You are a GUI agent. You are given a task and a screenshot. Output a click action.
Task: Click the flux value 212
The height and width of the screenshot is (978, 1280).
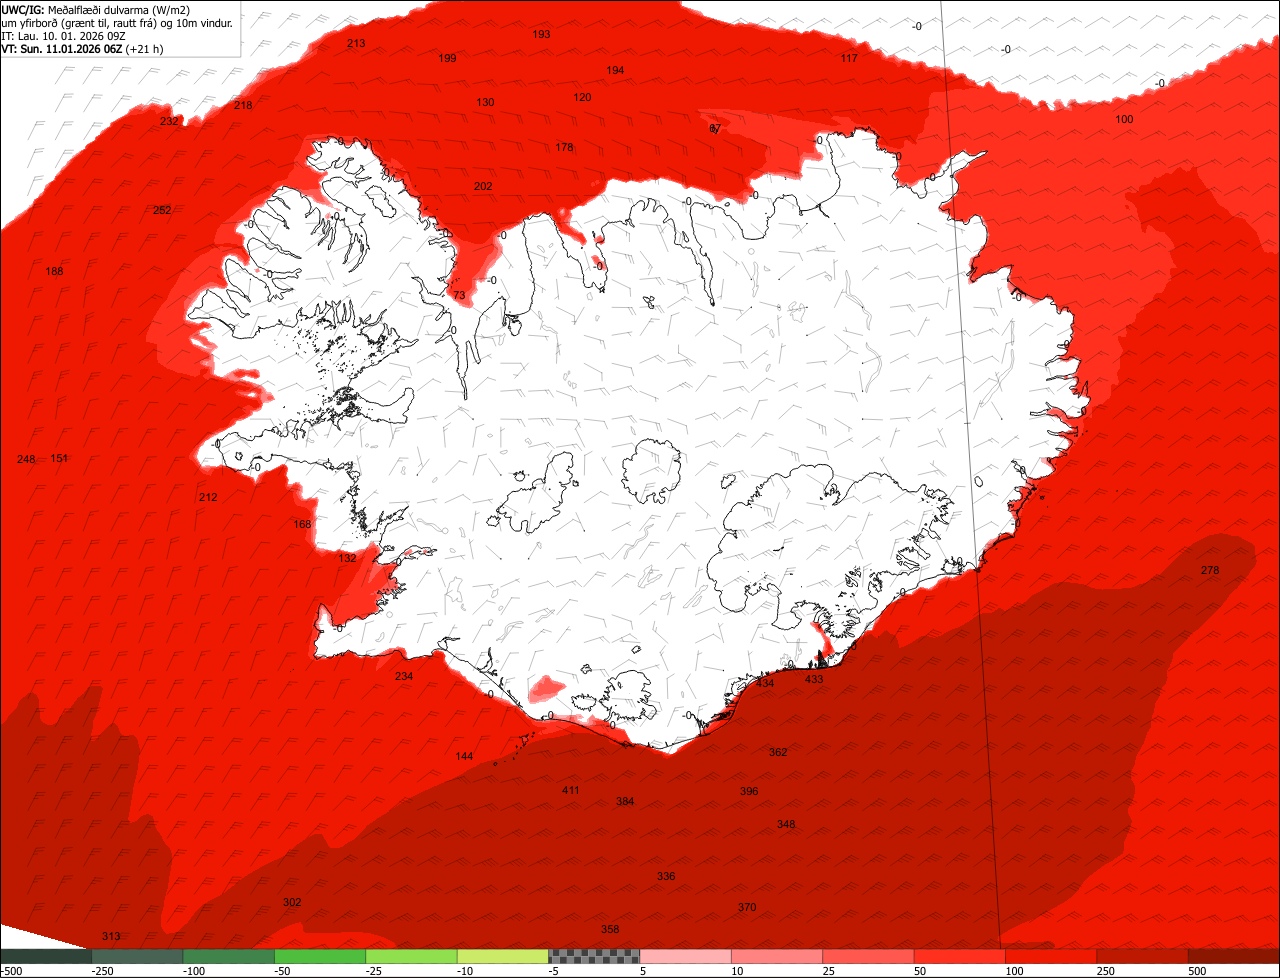click(x=208, y=498)
